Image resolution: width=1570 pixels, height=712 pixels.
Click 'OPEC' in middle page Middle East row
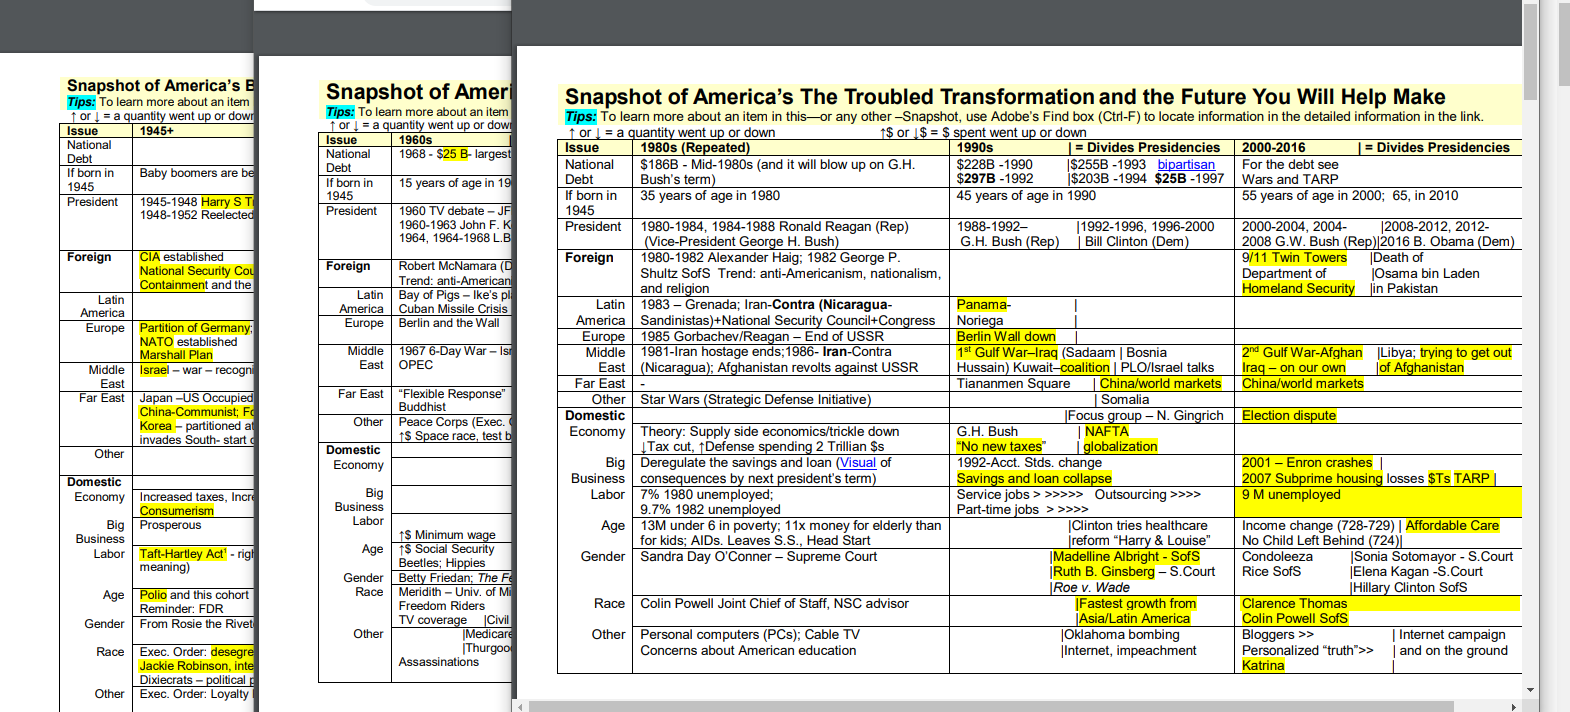click(416, 365)
